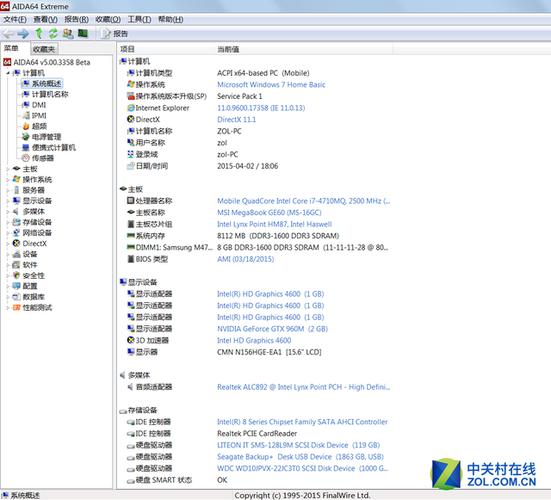Select Realtek PCIE CardReader row
The height and width of the screenshot is (500, 551).
point(212,433)
